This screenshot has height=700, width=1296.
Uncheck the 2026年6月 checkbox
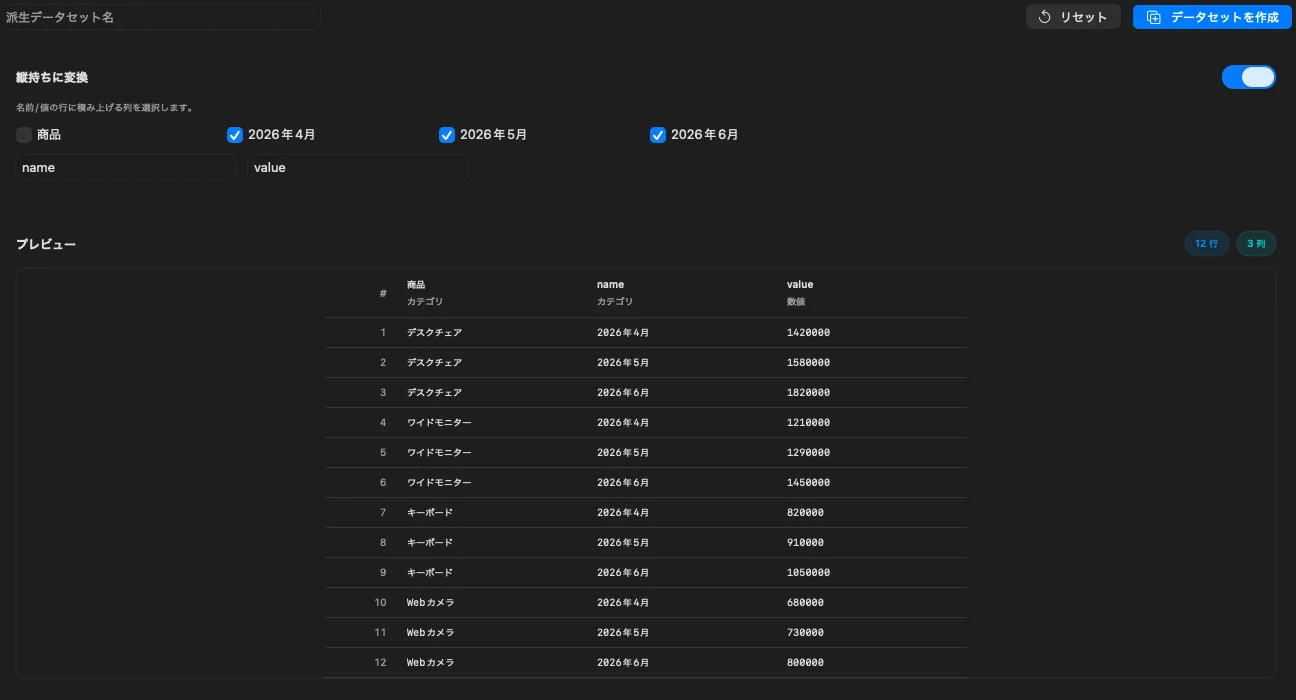658,135
